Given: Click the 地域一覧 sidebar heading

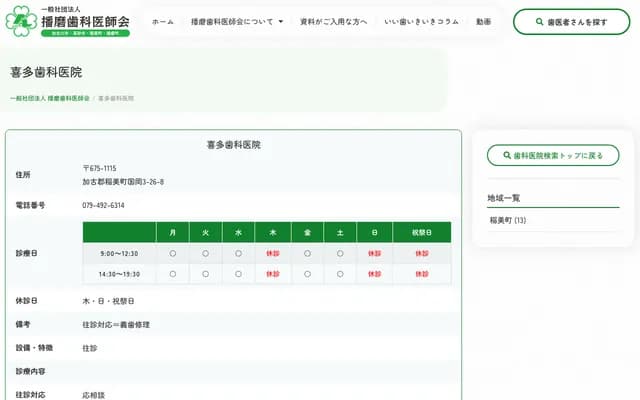Looking at the screenshot, I should [x=504, y=198].
